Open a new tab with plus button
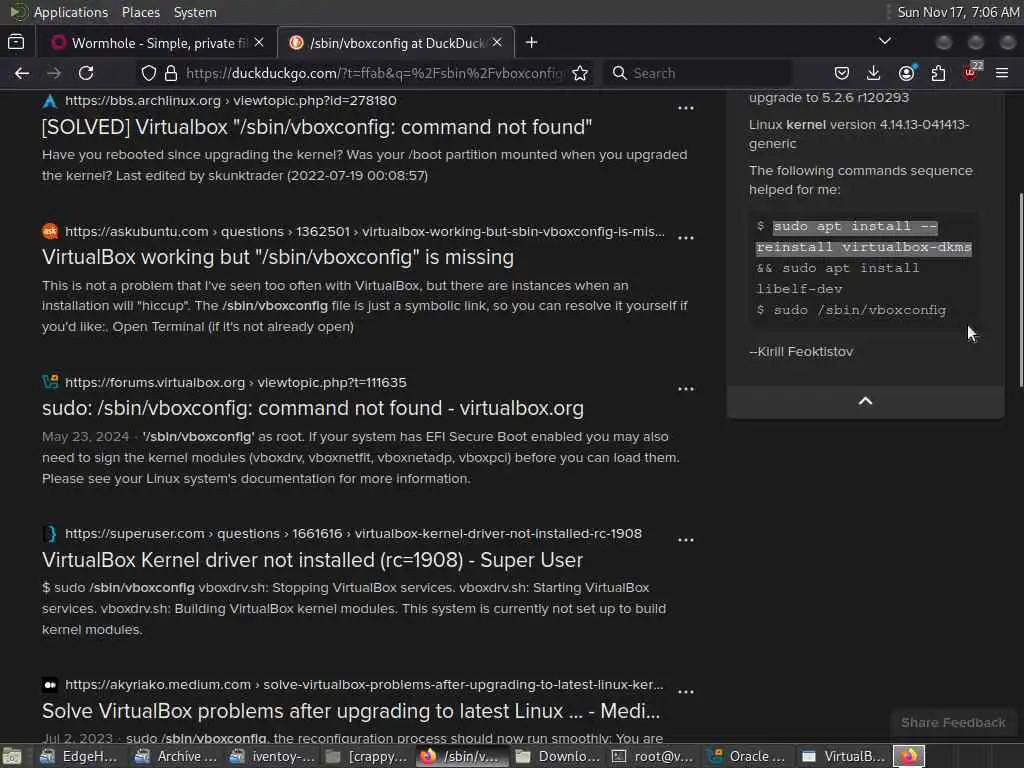This screenshot has height=768, width=1024. [x=532, y=42]
